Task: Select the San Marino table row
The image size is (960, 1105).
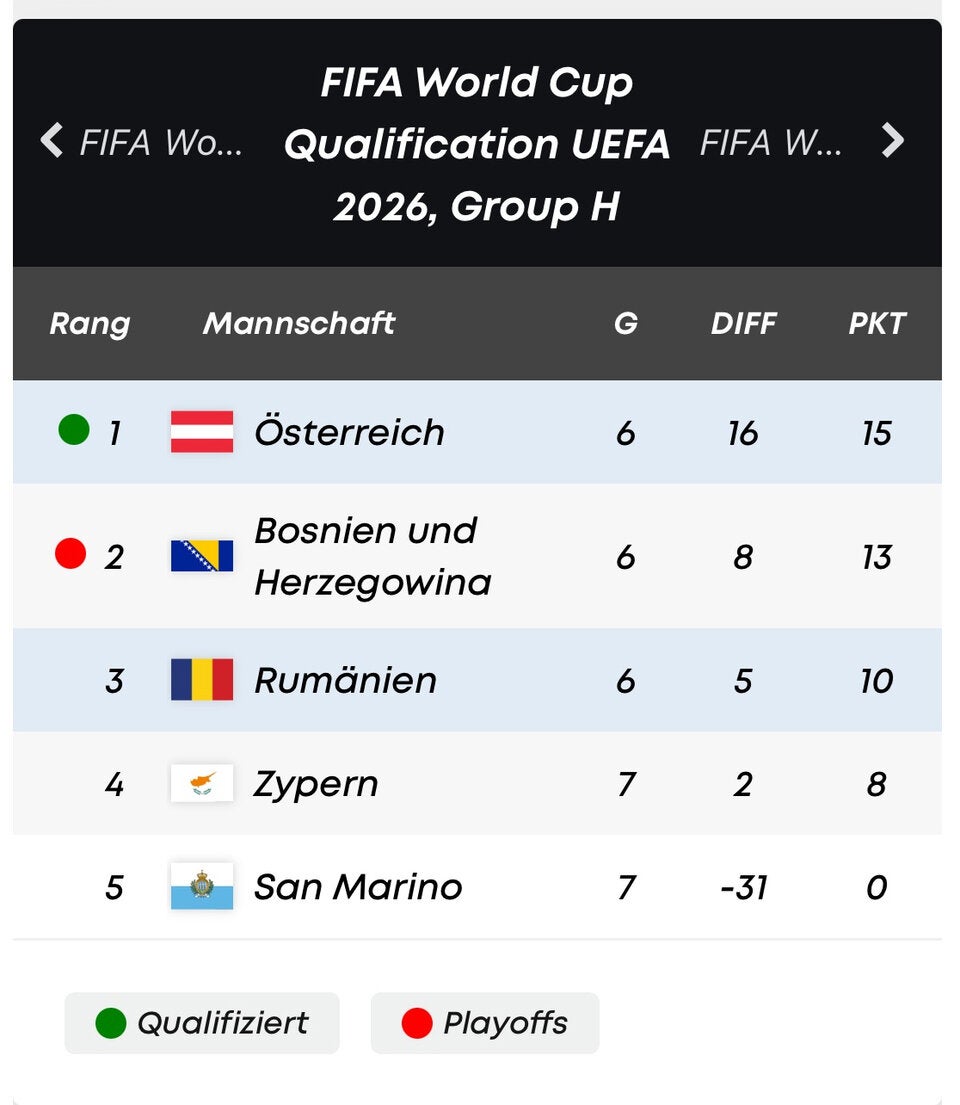Action: [x=480, y=887]
